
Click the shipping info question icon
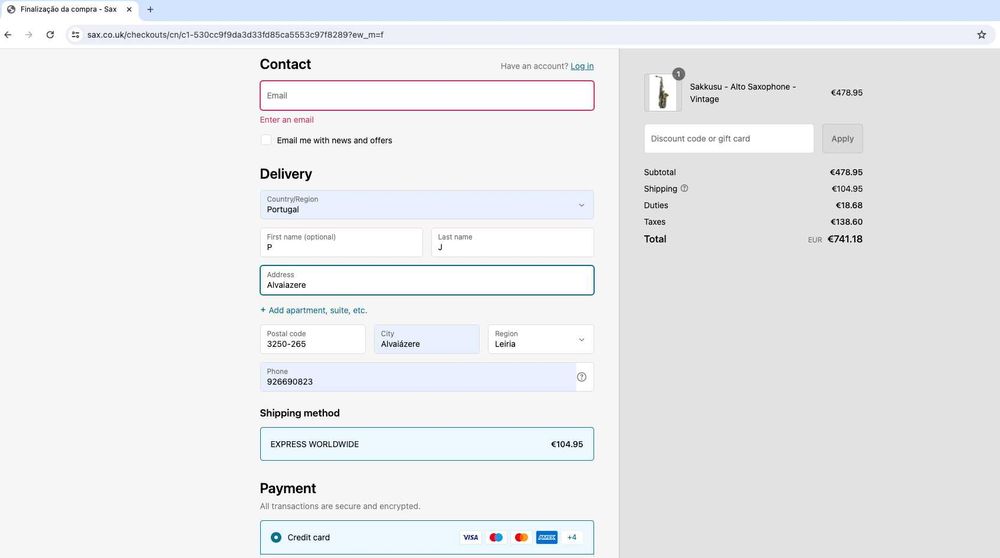[x=684, y=188]
